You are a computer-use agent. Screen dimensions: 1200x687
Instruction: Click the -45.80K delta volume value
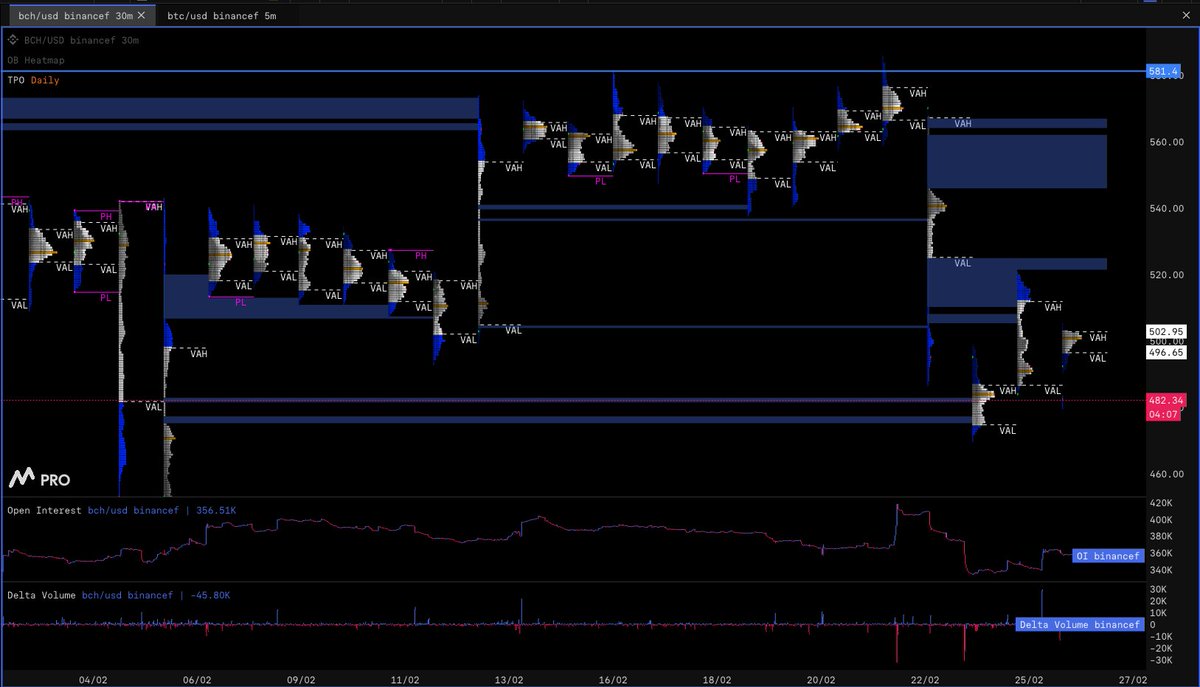coord(209,595)
